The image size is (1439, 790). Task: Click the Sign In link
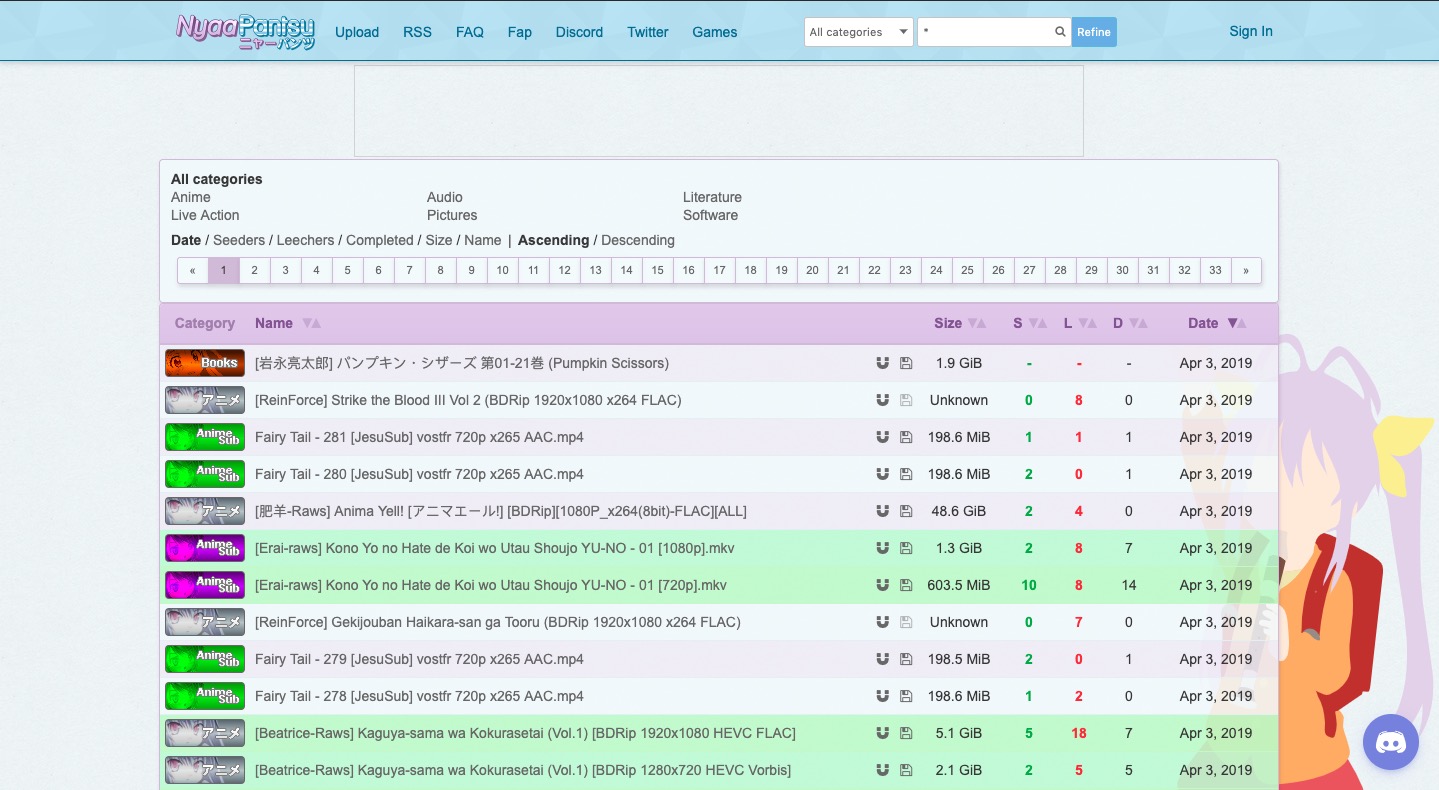(1250, 31)
